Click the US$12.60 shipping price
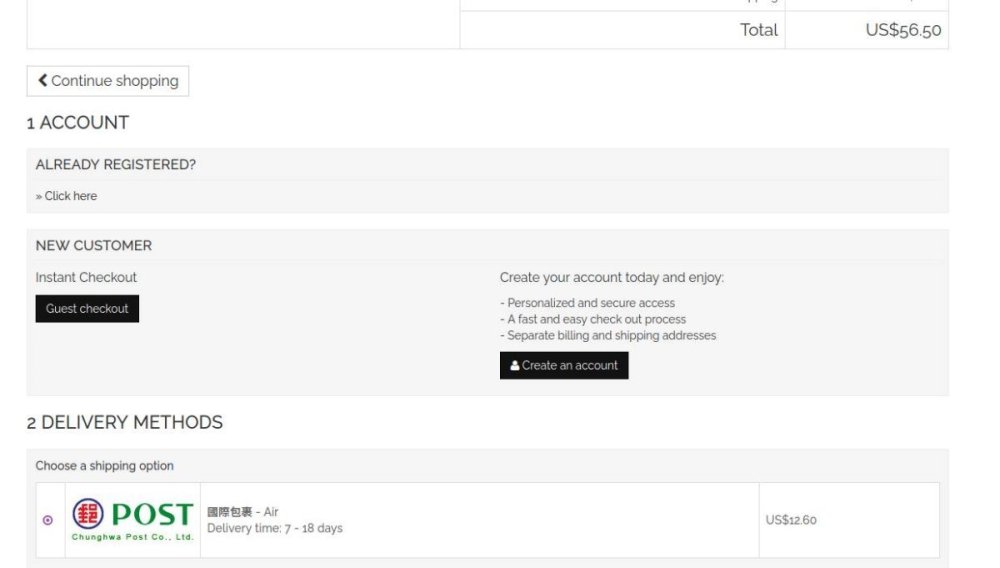Screen dimensions: 1000x568 791,520
